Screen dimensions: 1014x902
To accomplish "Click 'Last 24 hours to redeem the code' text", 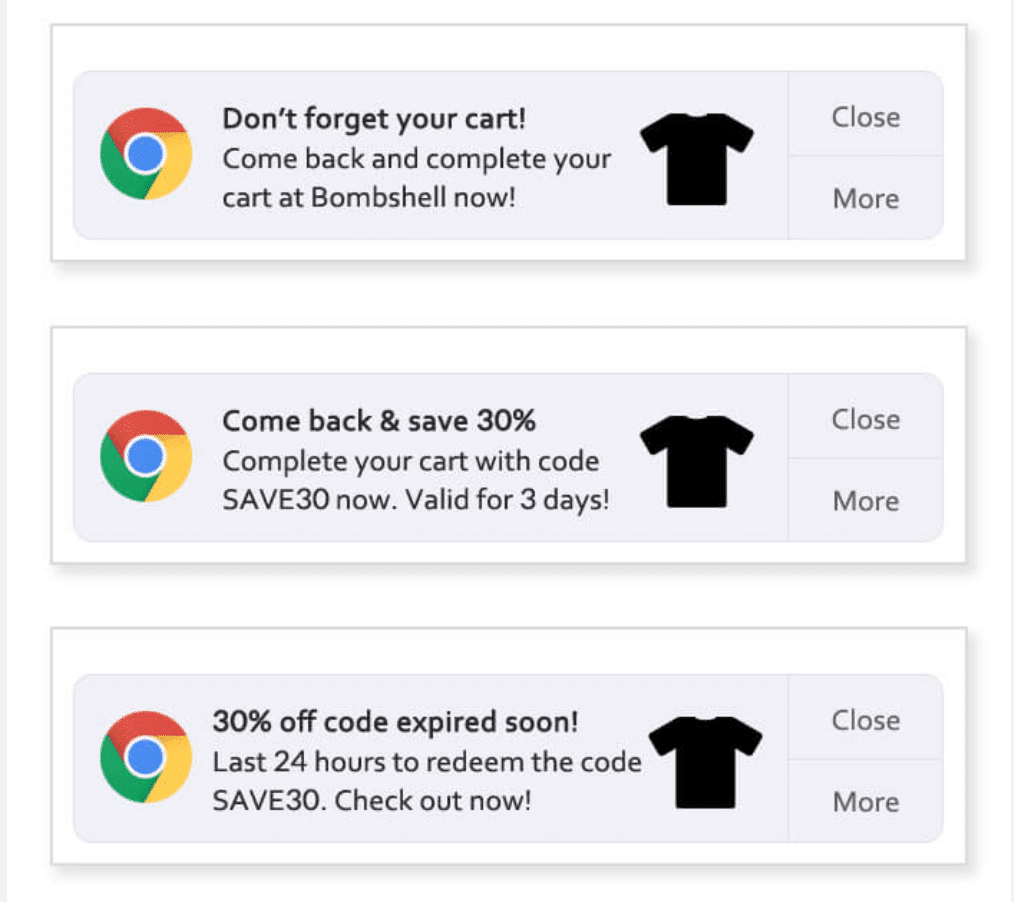I will 427,762.
